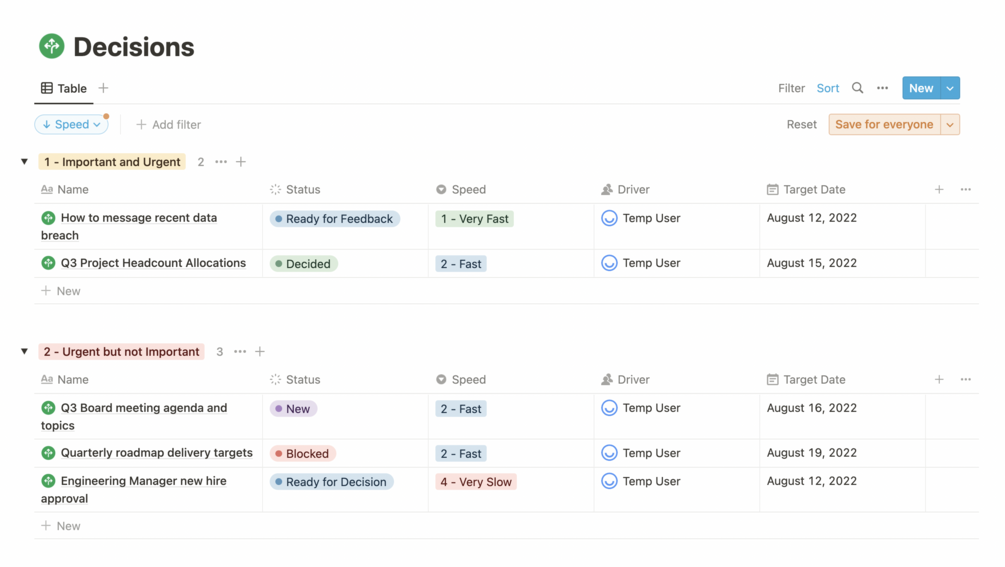Screen dimensions: 1005x567
Task: Click the Blocked status tag
Action: (x=302, y=453)
